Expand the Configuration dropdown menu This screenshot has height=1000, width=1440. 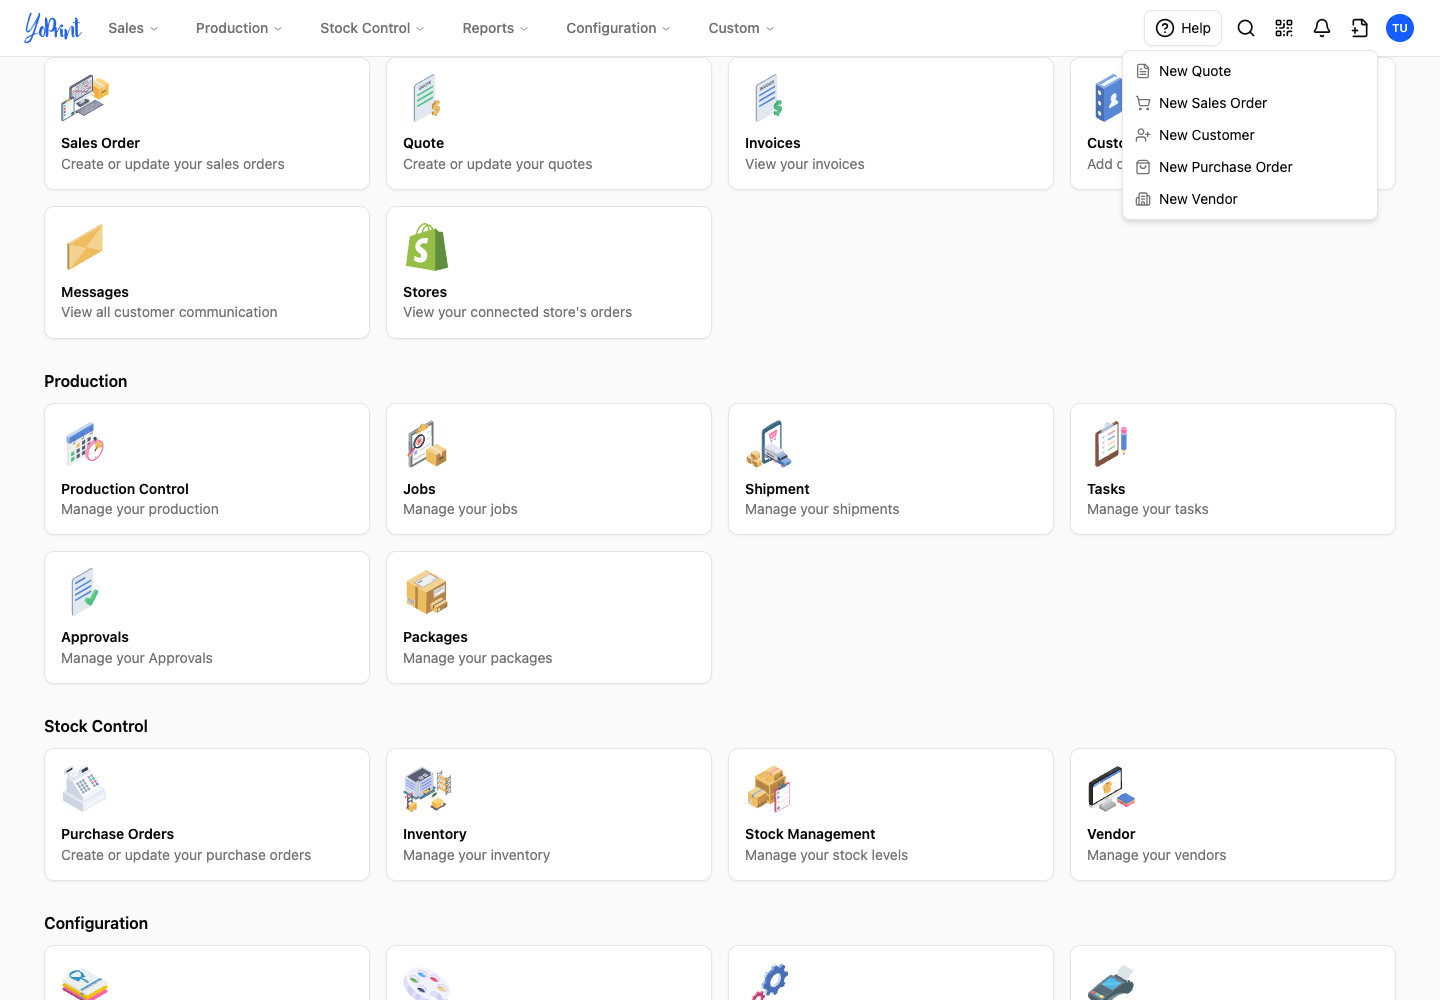pos(618,28)
